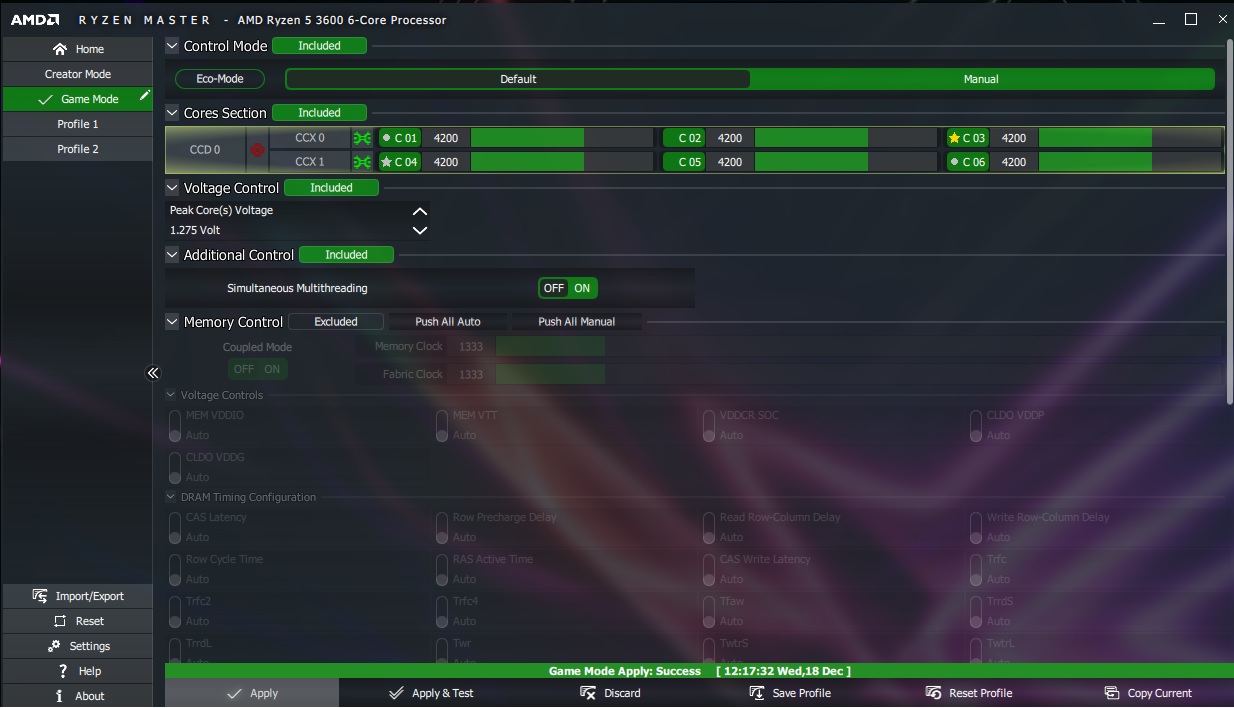Image resolution: width=1234 pixels, height=708 pixels.
Task: Click the CCX 0 green link icon
Action: click(362, 138)
